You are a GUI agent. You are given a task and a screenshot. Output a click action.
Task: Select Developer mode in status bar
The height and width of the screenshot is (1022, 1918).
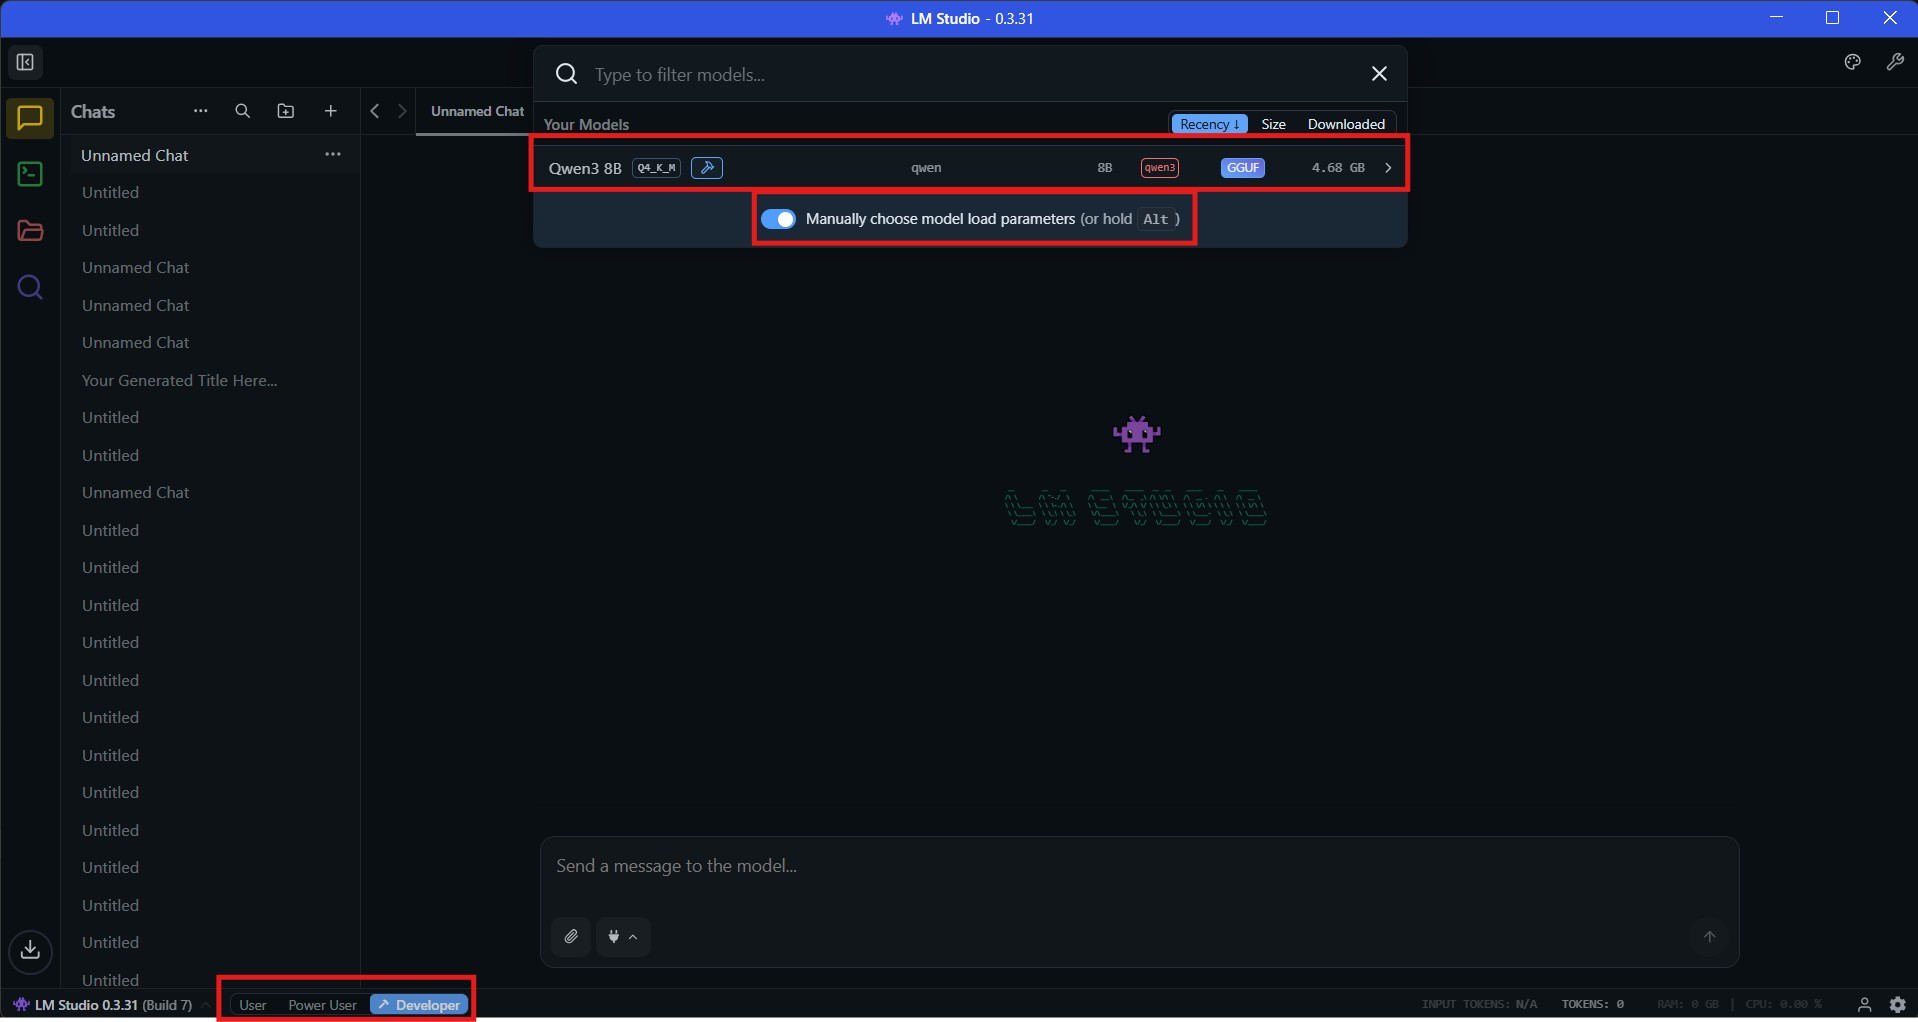425,1004
